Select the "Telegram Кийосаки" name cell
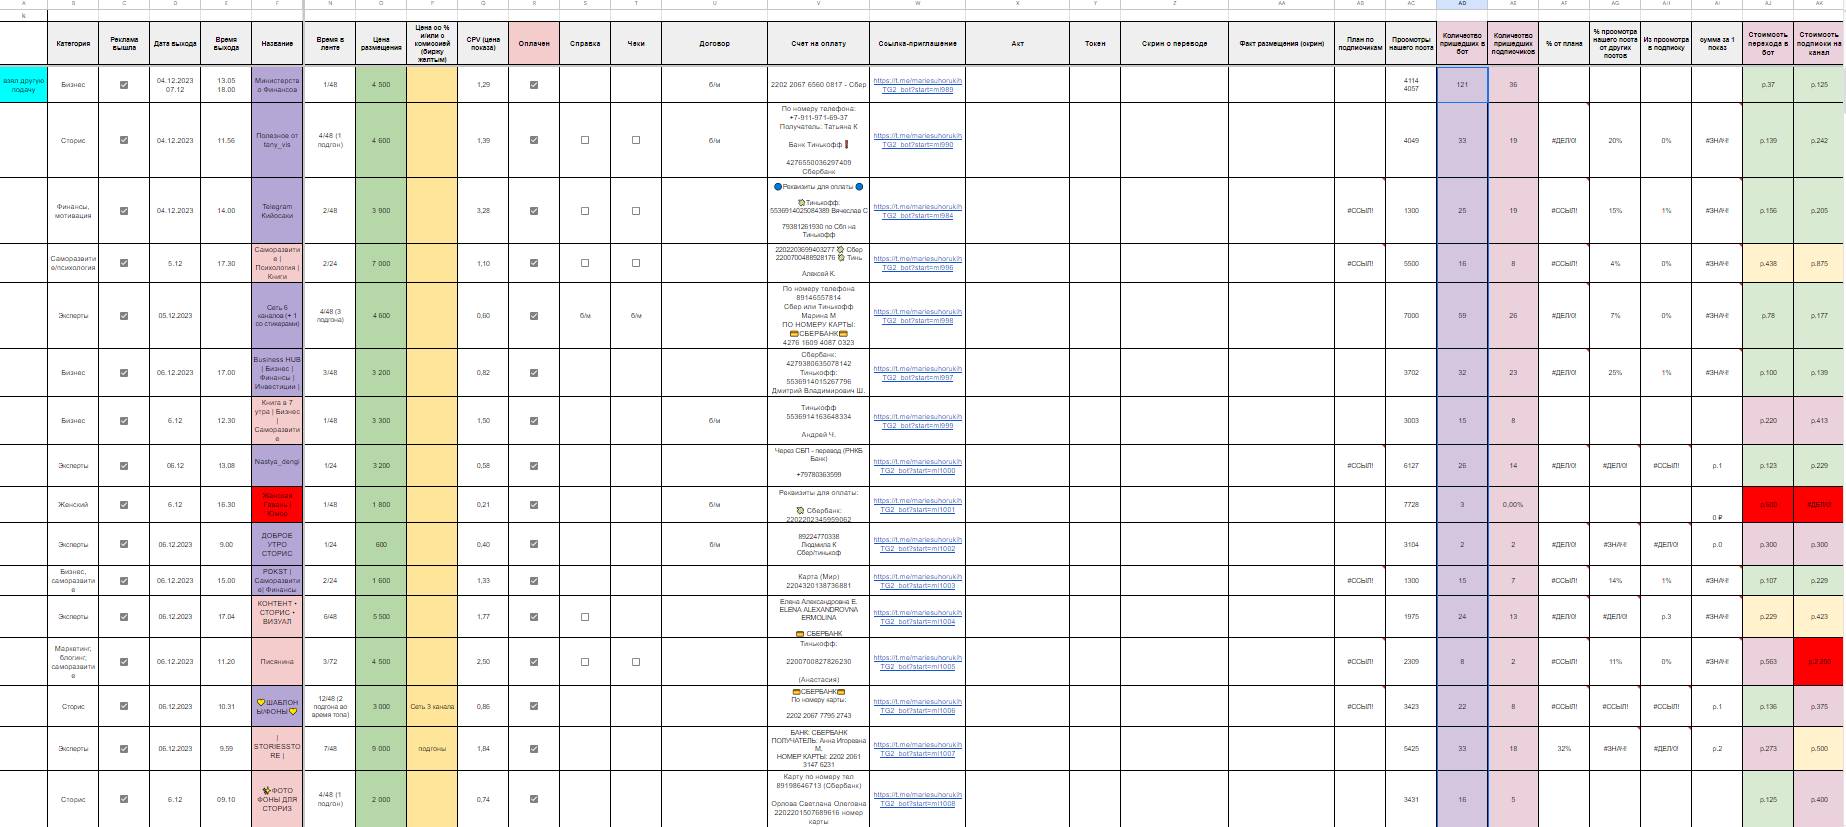The width and height of the screenshot is (1846, 827). 277,211
